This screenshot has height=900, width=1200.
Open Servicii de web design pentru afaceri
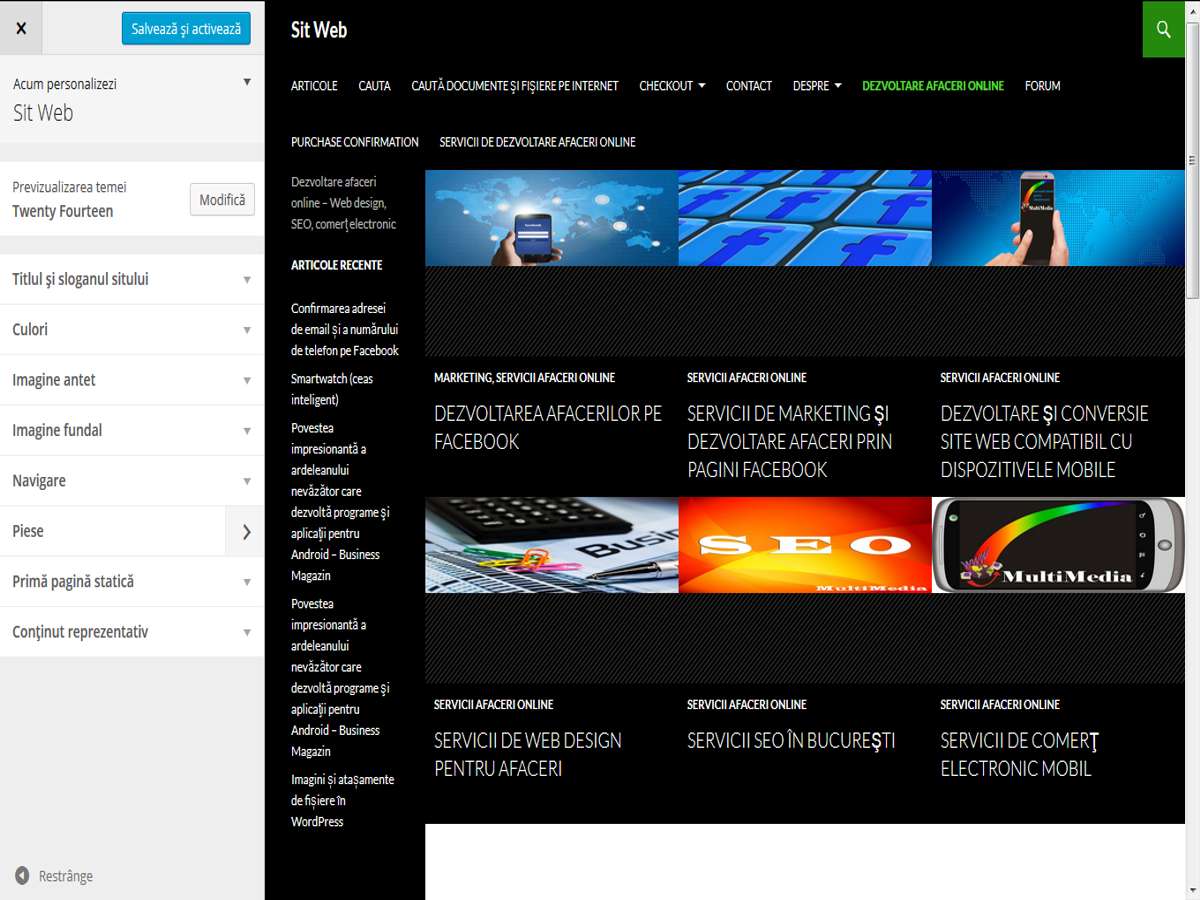pyautogui.click(x=528, y=754)
